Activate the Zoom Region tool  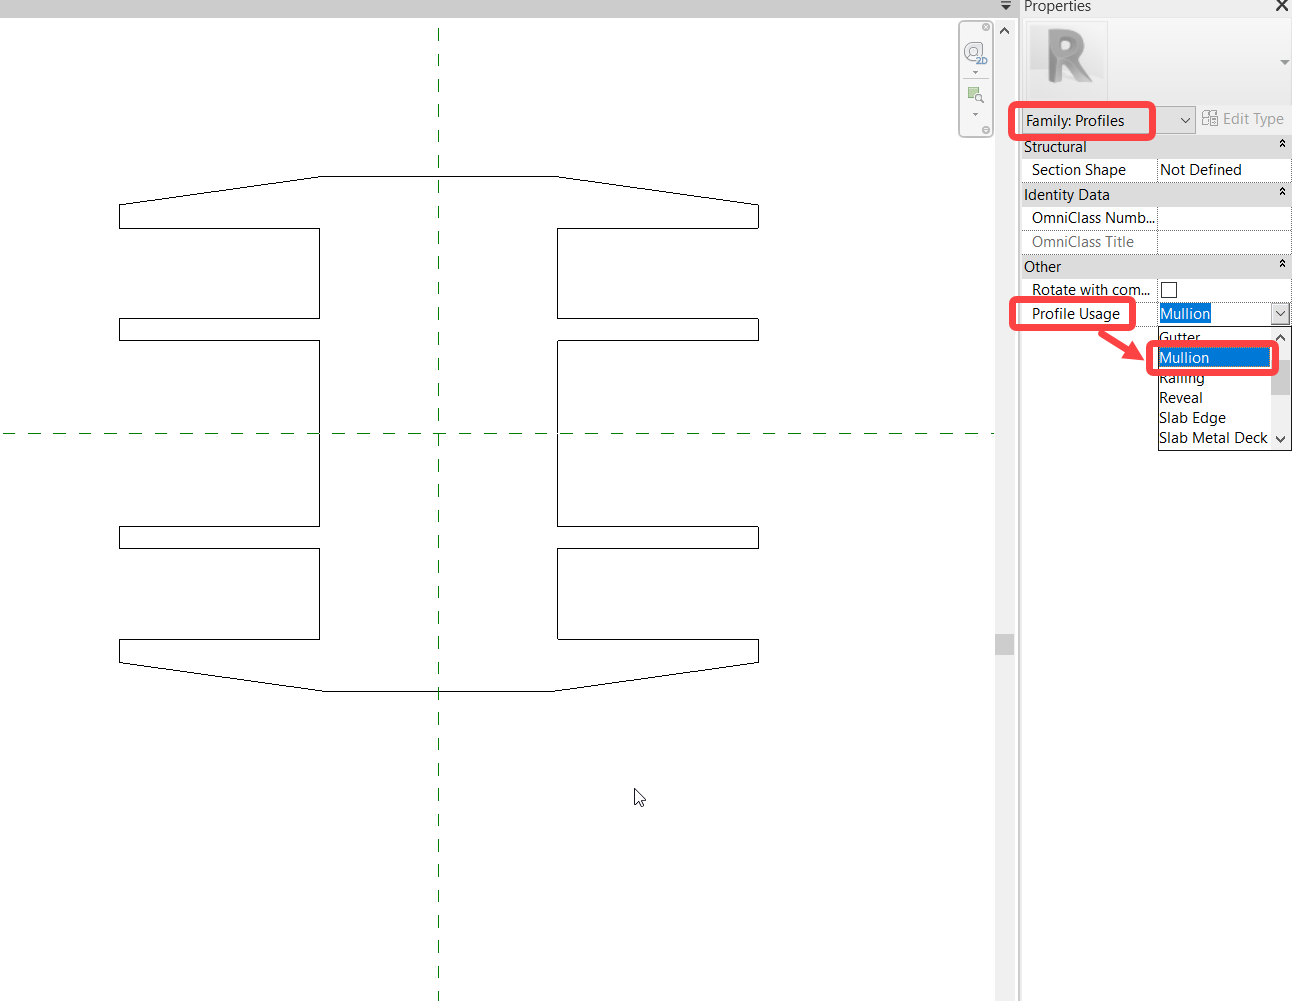pyautogui.click(x=974, y=94)
